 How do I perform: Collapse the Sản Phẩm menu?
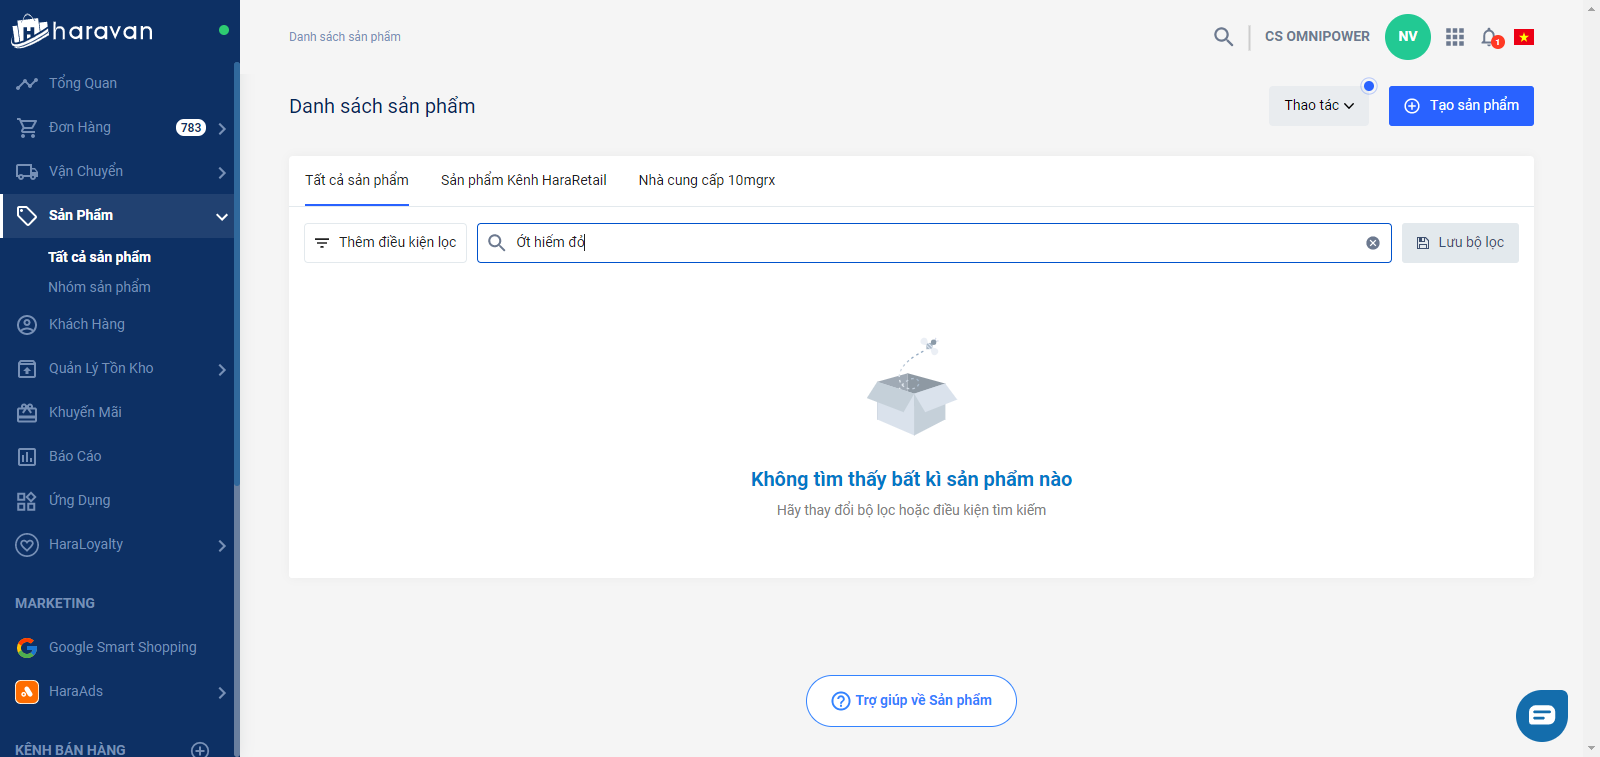(222, 216)
